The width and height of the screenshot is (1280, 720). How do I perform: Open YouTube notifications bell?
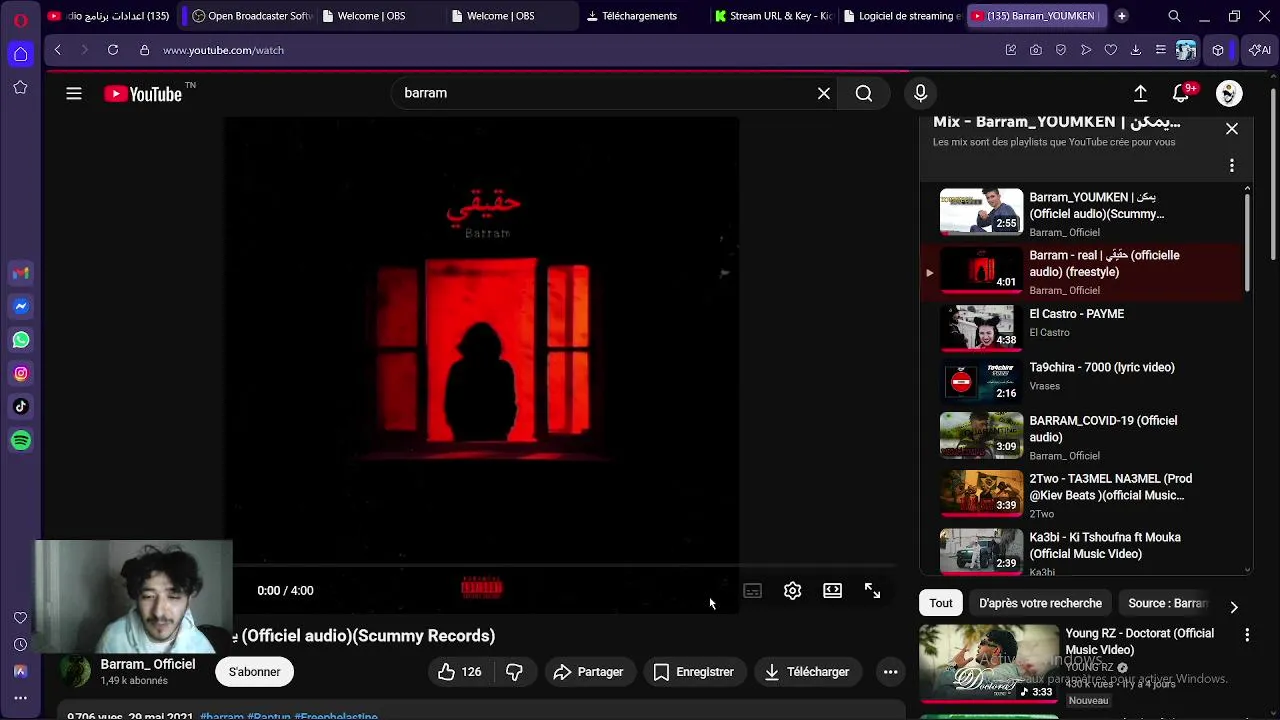[x=1181, y=93]
